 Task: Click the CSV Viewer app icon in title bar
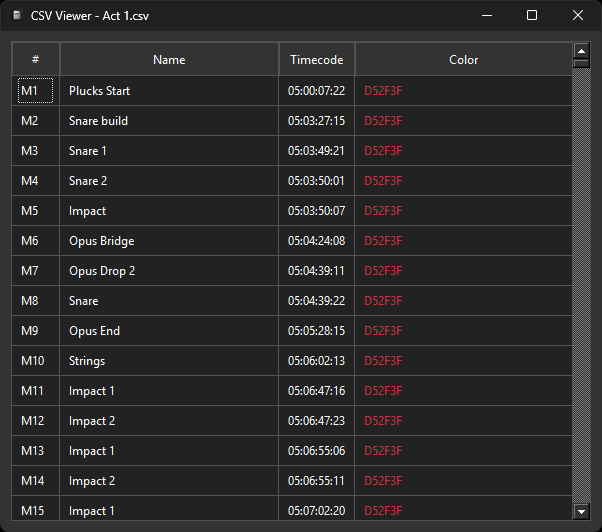(x=17, y=15)
